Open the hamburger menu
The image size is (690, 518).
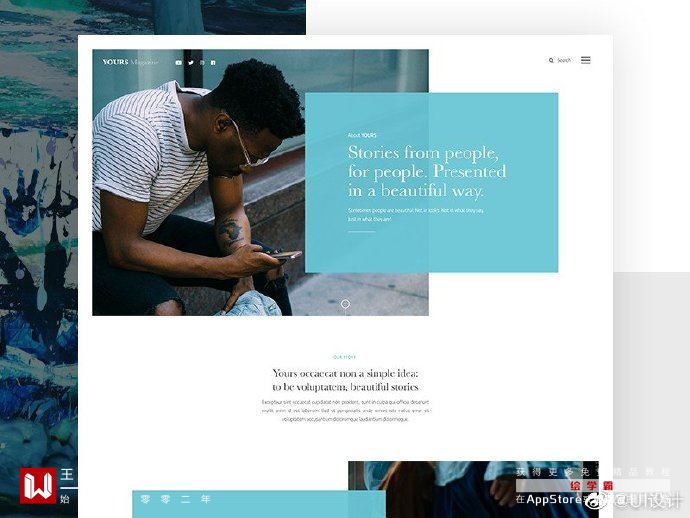point(585,60)
